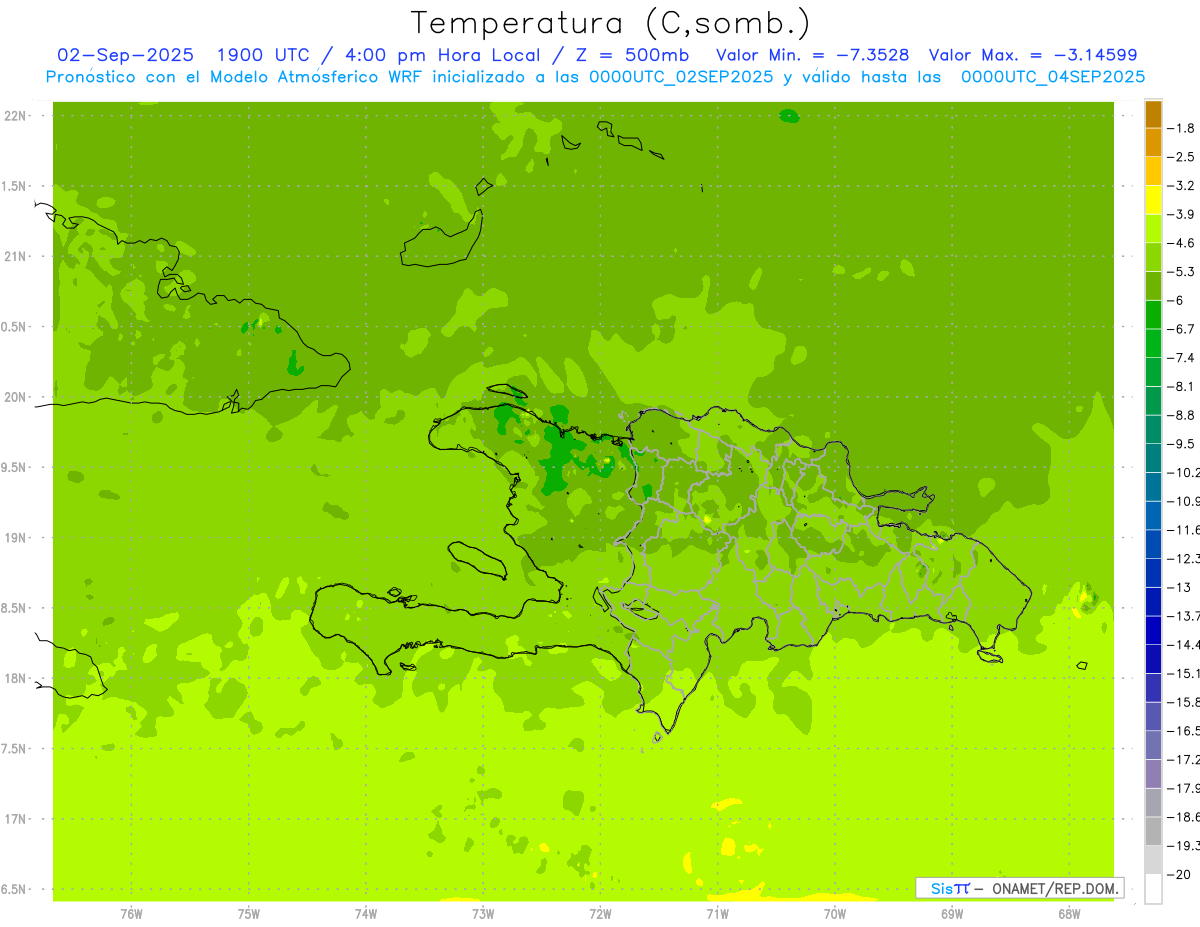Click the '20N' latitude label

click(x=16, y=397)
